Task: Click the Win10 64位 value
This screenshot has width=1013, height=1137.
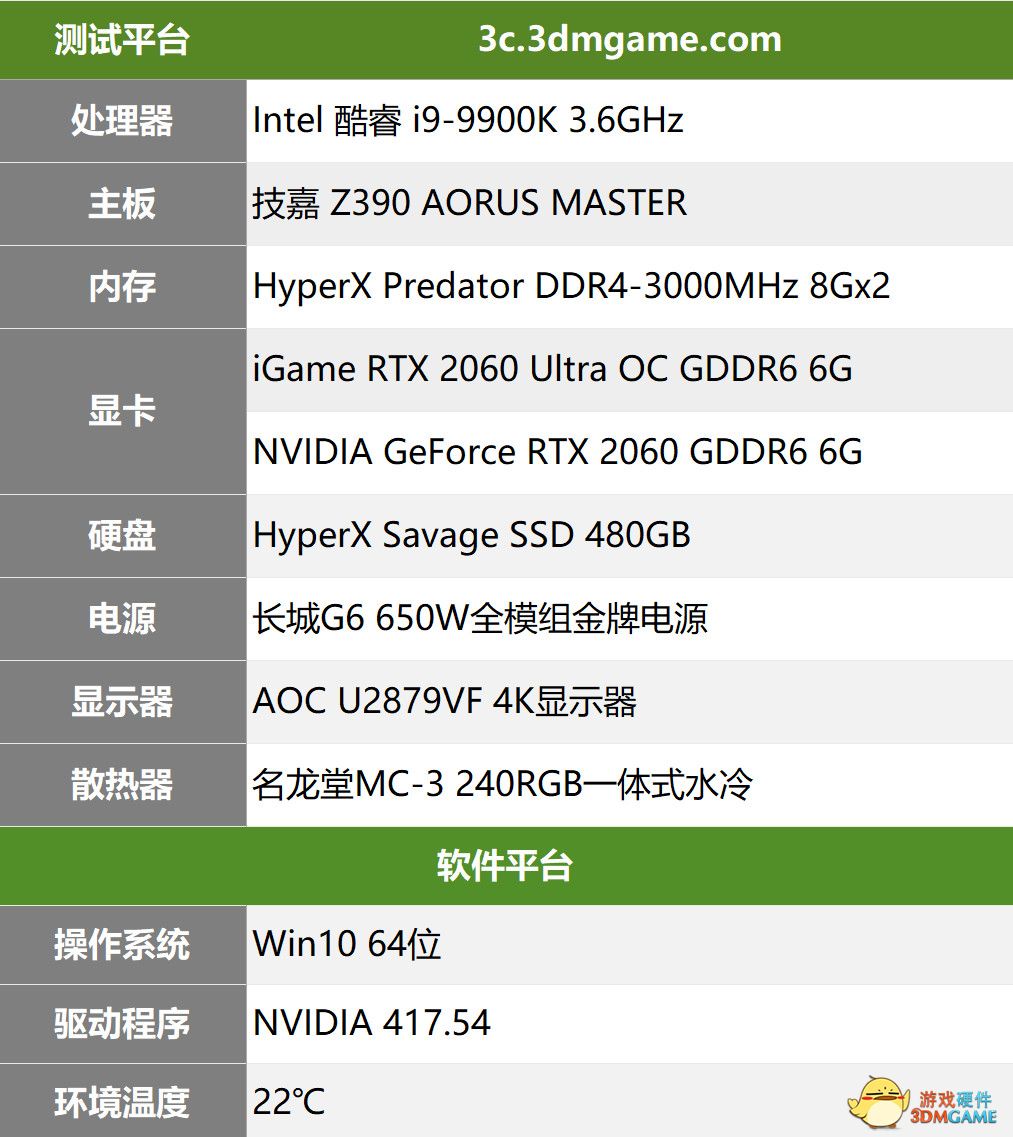Action: [347, 944]
